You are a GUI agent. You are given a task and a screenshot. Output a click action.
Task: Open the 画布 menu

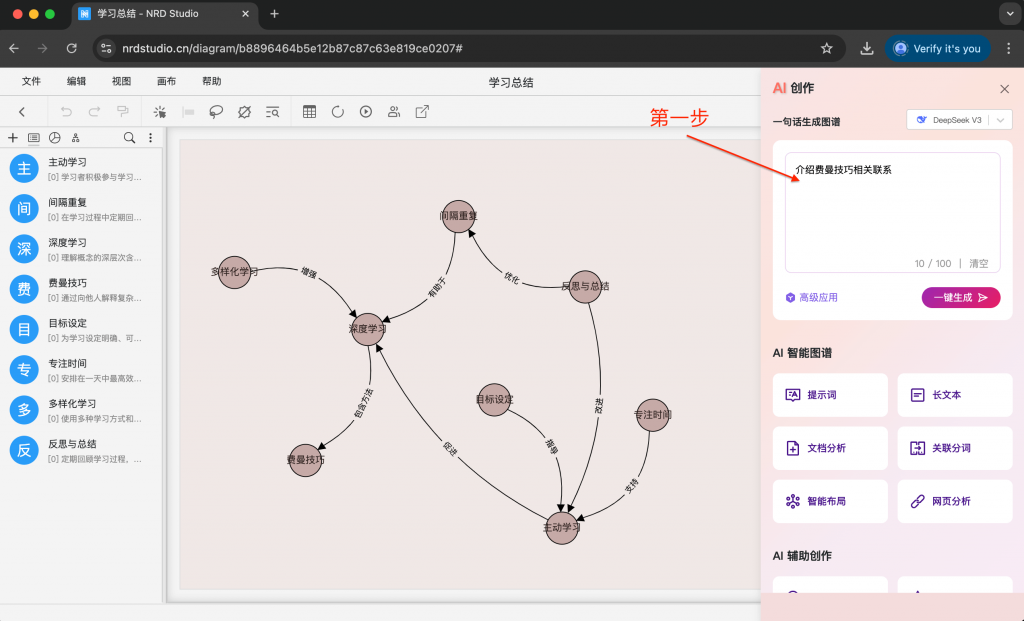(166, 82)
